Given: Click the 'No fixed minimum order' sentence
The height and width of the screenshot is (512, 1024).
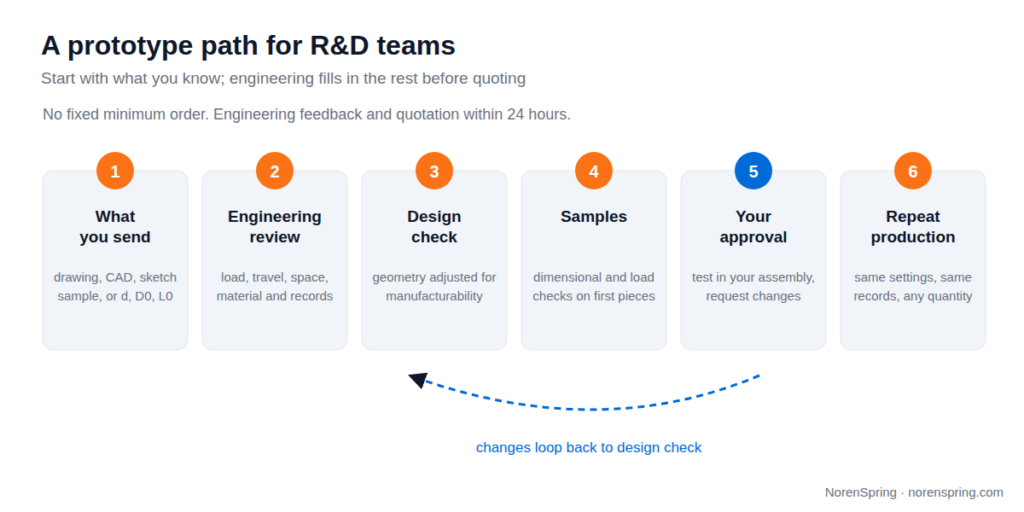Looking at the screenshot, I should 306,114.
